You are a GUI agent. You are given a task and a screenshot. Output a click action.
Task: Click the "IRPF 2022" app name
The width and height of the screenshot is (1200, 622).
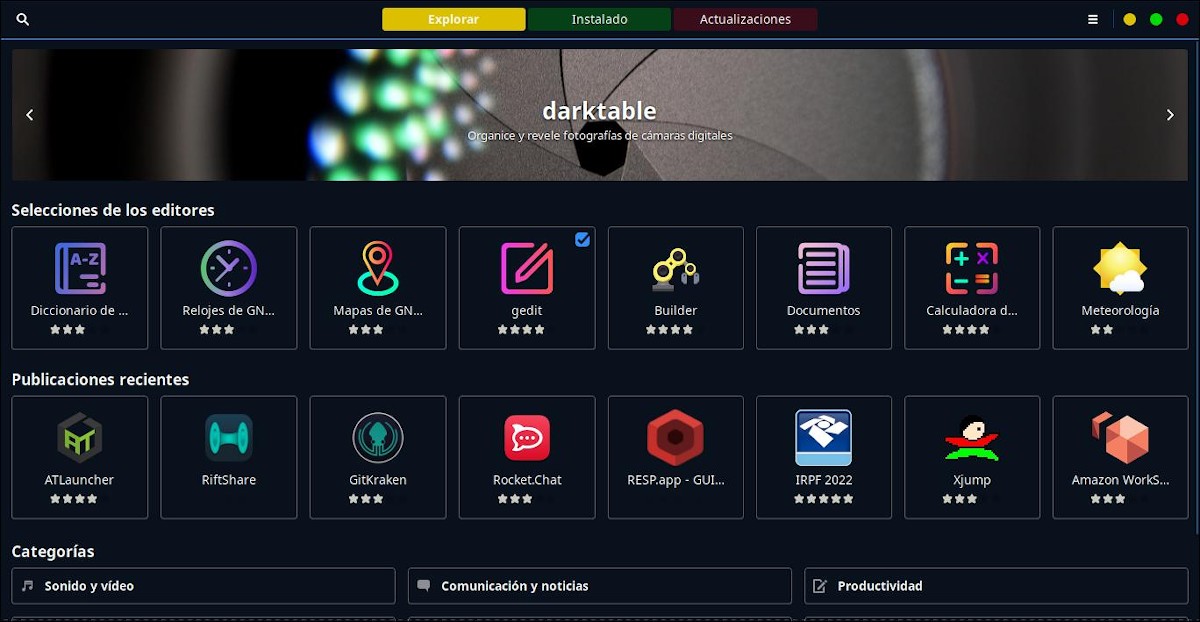[x=824, y=480]
